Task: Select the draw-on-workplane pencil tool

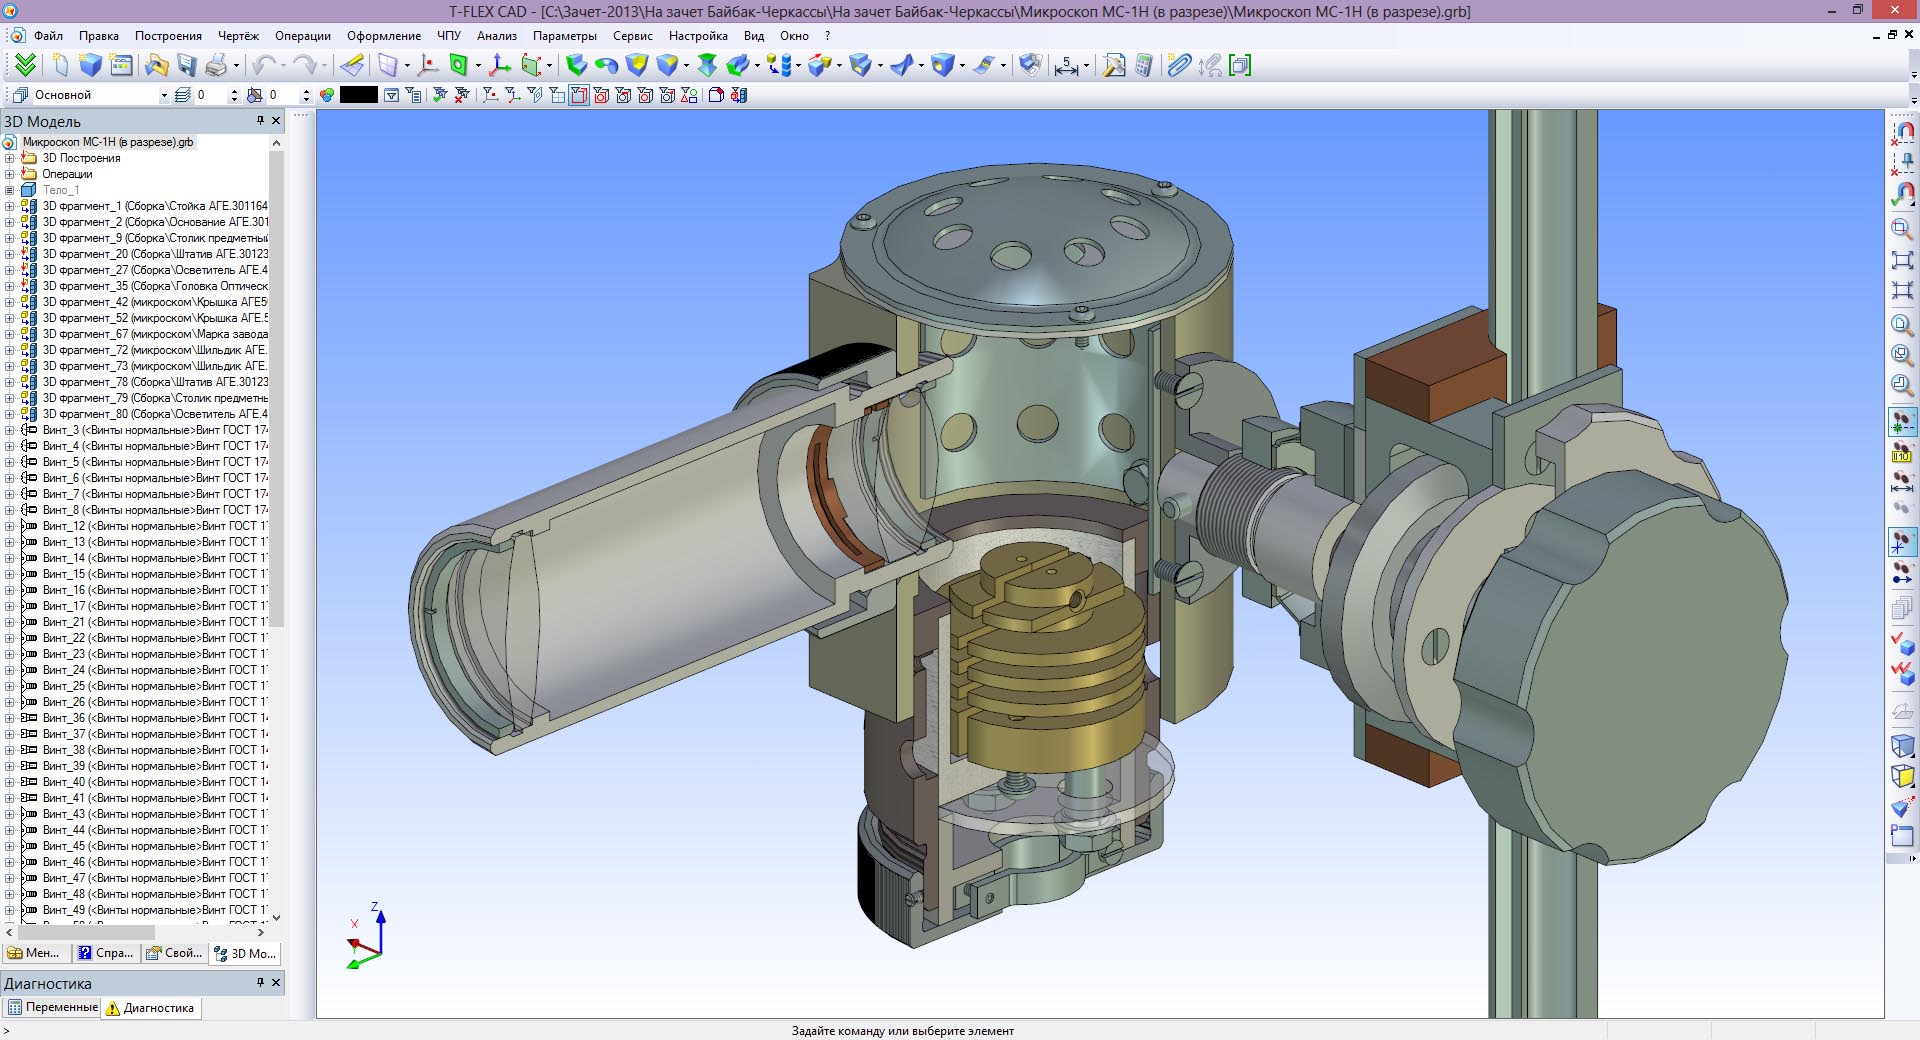Action: click(352, 65)
